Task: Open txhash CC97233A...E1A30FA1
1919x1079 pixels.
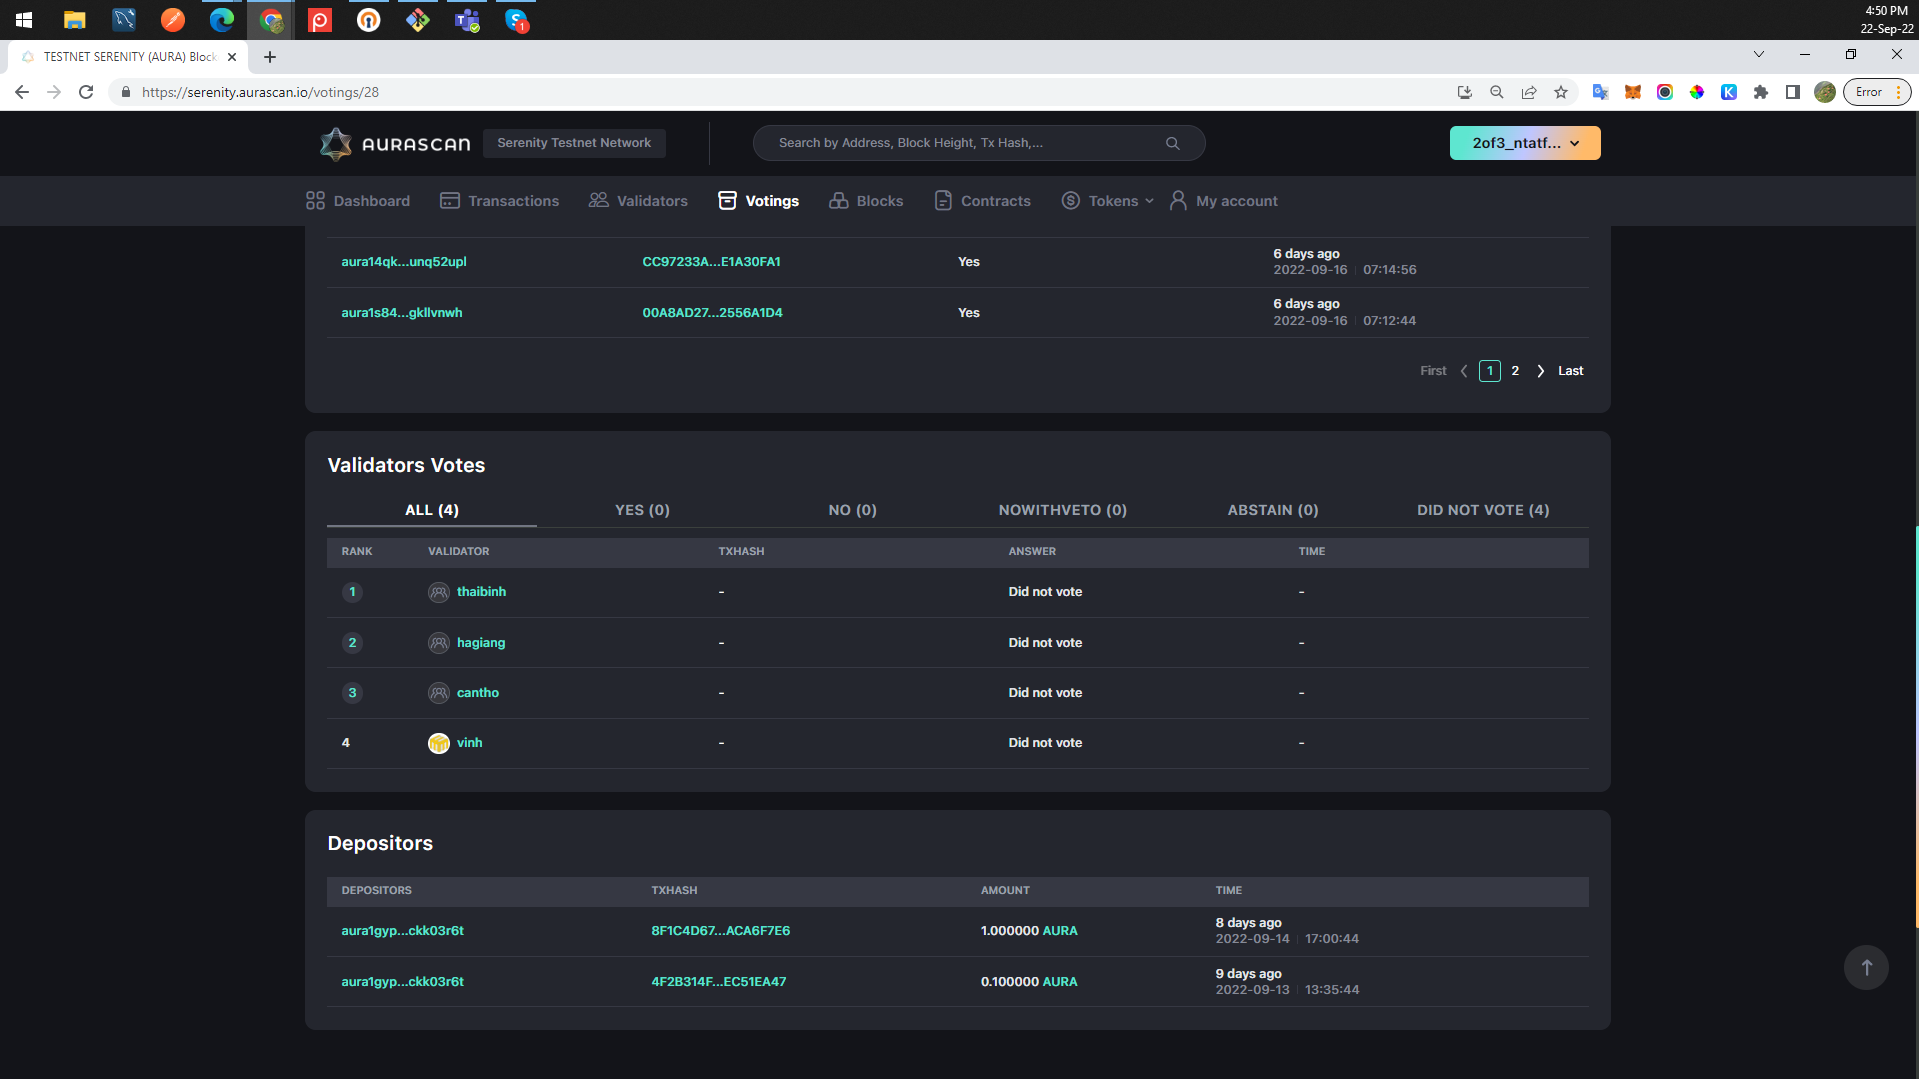Action: click(711, 261)
